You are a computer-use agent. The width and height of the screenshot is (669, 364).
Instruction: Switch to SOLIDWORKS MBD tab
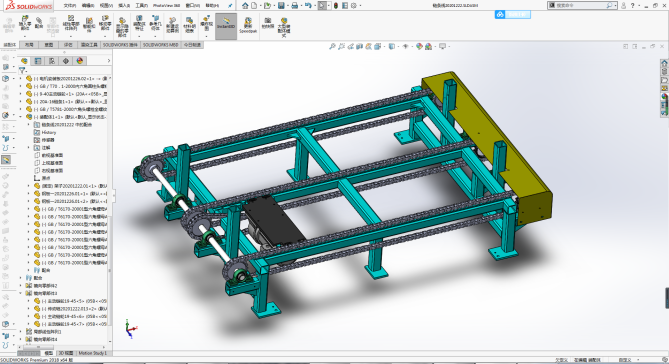(x=160, y=45)
